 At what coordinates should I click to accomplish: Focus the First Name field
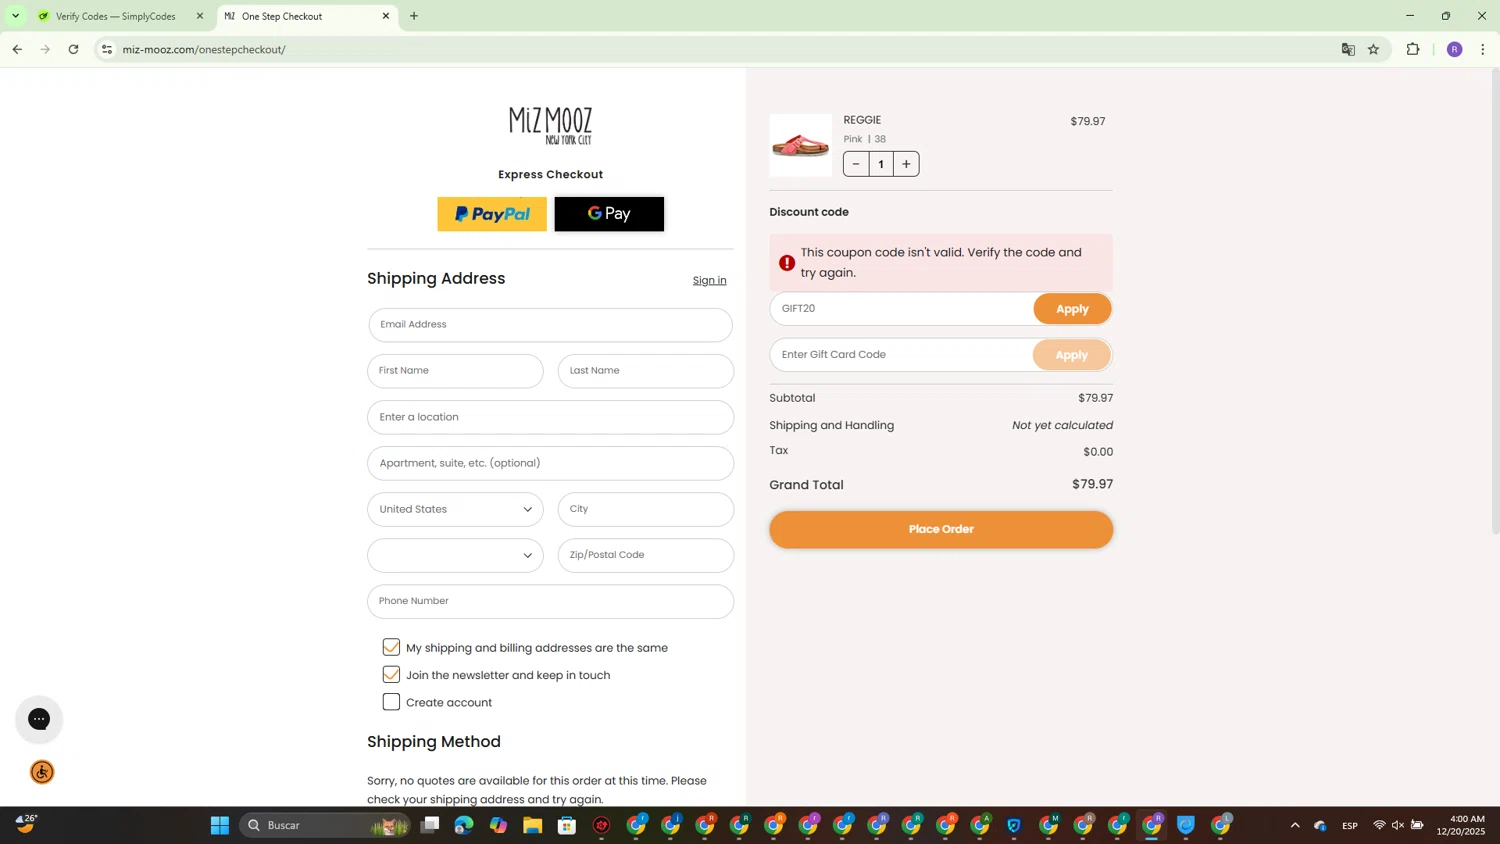pos(455,371)
